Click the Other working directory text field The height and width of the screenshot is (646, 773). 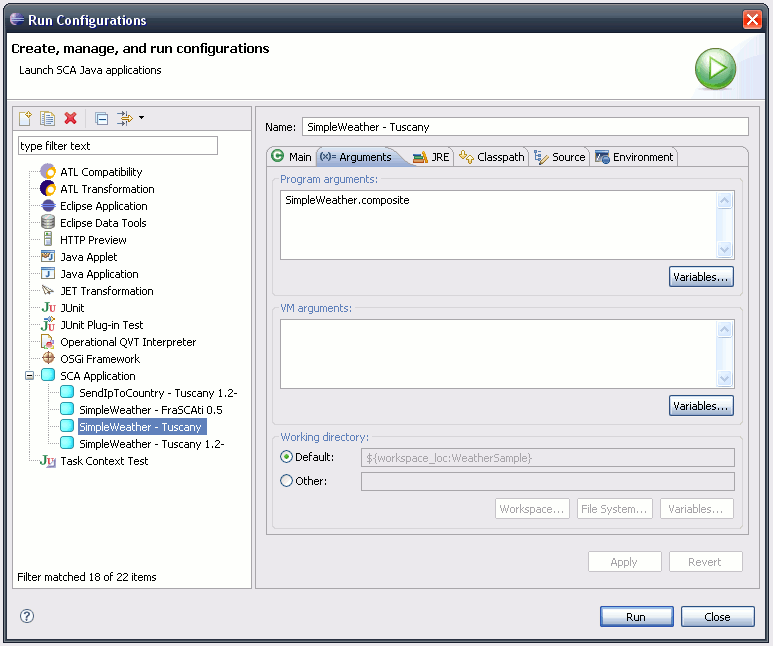point(548,481)
